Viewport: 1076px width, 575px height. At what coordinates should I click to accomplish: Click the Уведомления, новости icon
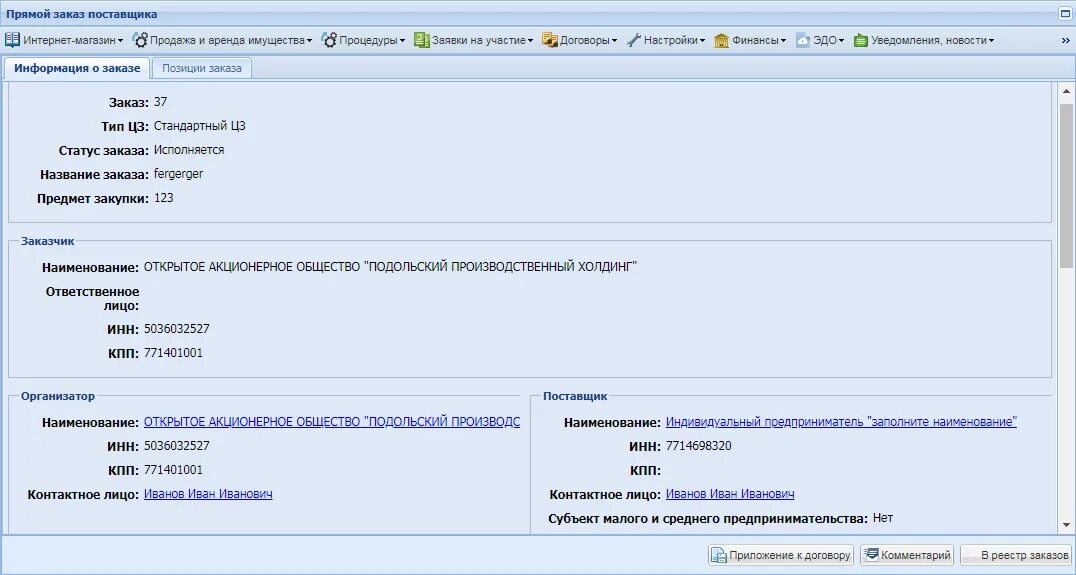(861, 40)
